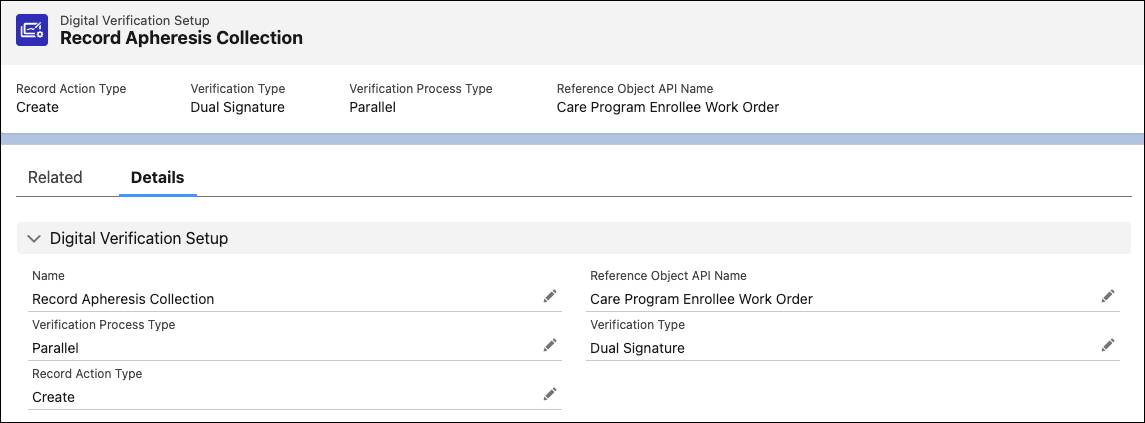Switch to the Related tab
The height and width of the screenshot is (423, 1145).
click(x=55, y=177)
